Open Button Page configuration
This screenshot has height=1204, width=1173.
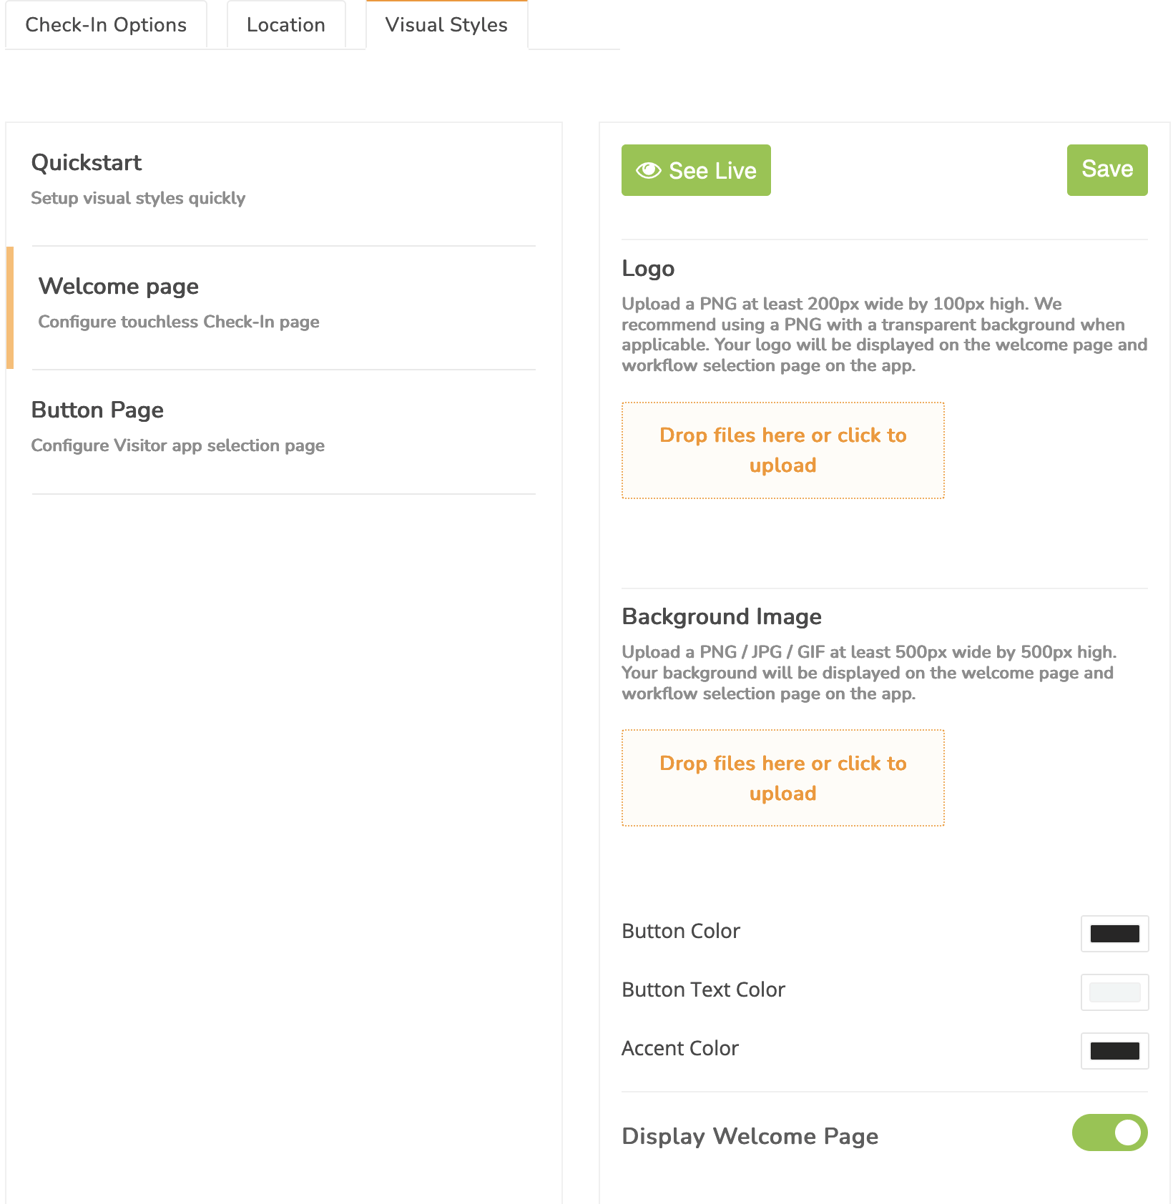tap(97, 410)
